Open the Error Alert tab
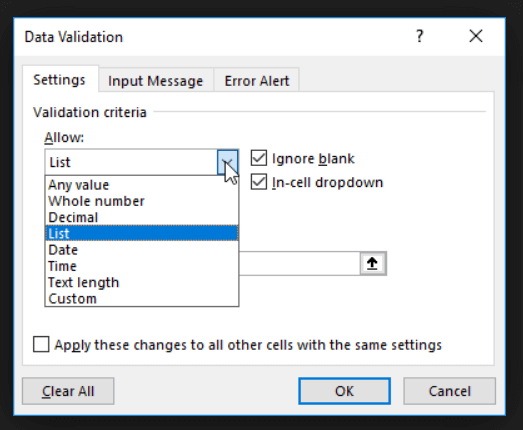 click(257, 81)
